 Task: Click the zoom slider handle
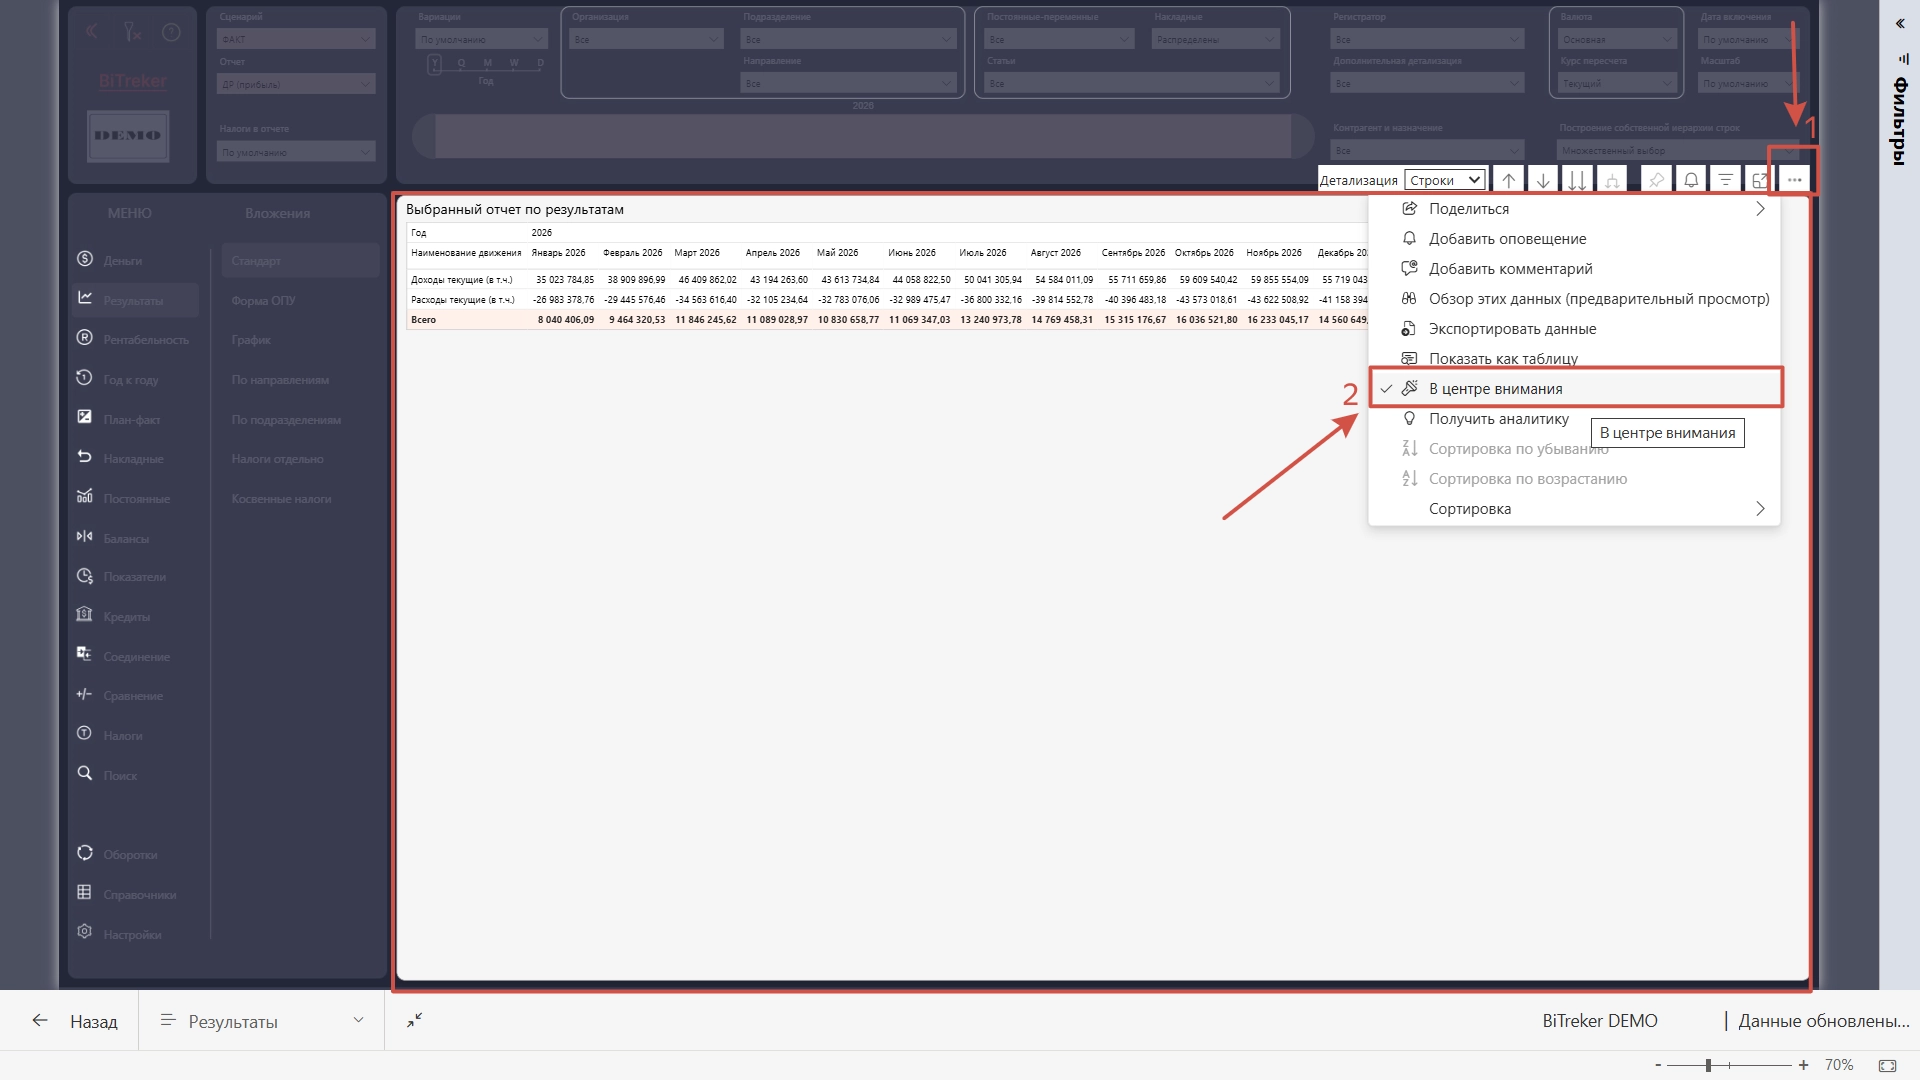click(1708, 1065)
